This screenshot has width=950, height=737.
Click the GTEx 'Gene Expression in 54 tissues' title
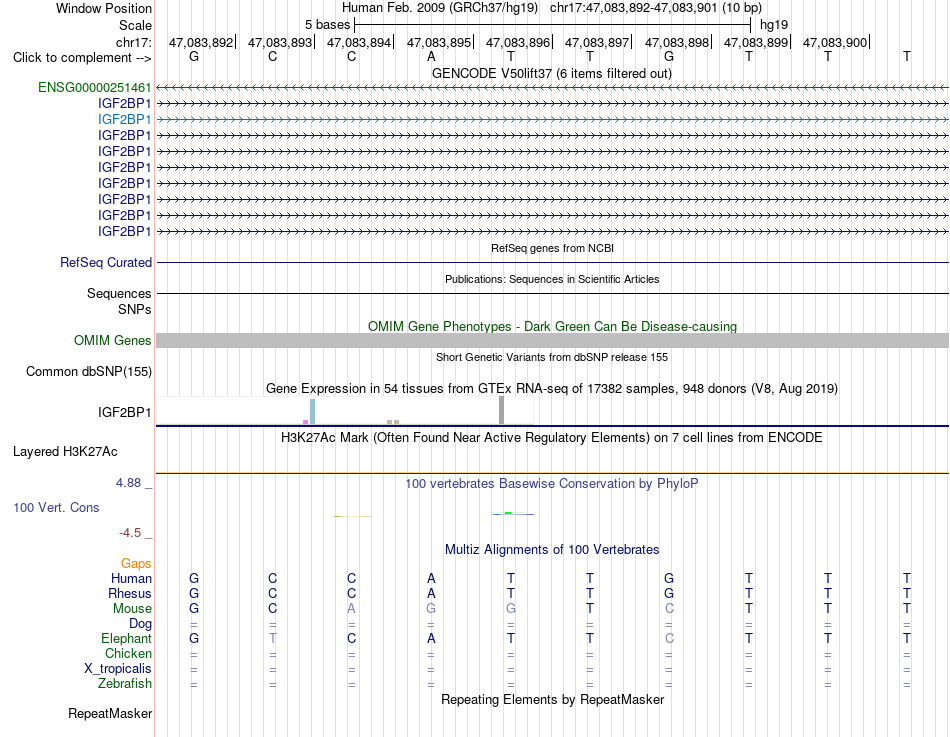pyautogui.click(x=552, y=389)
